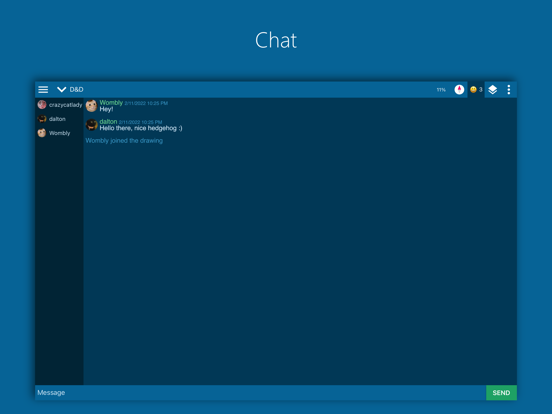Open the hamburger main menu

(x=43, y=89)
